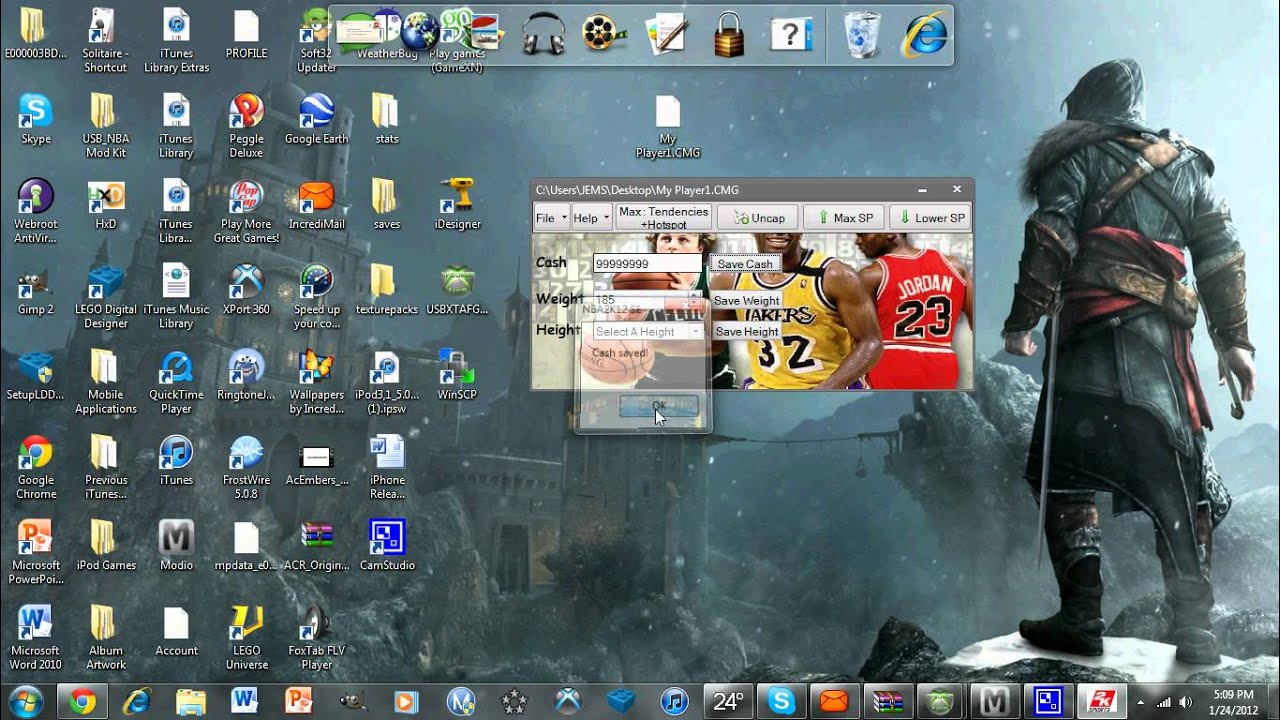The width and height of the screenshot is (1280, 720).
Task: Open the Help dropdown menu
Action: point(591,218)
